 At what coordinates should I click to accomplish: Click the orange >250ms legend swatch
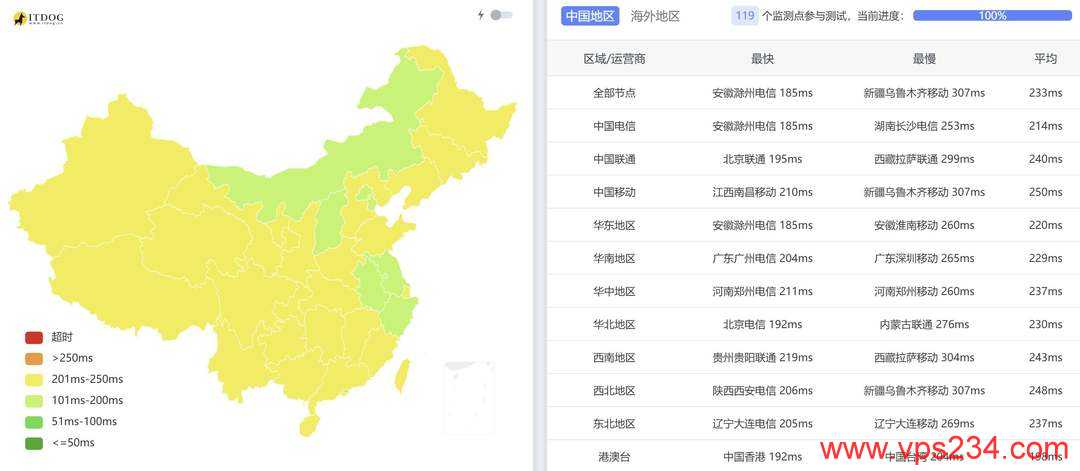coord(34,359)
